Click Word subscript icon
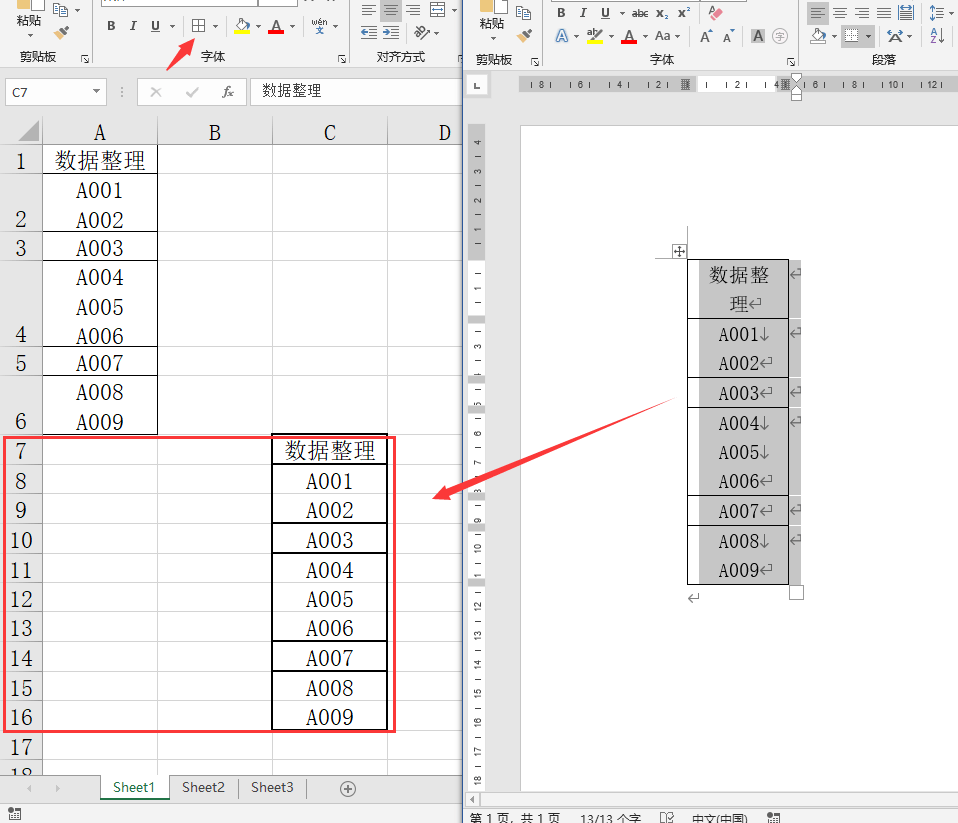The height and width of the screenshot is (823, 958). [x=662, y=13]
